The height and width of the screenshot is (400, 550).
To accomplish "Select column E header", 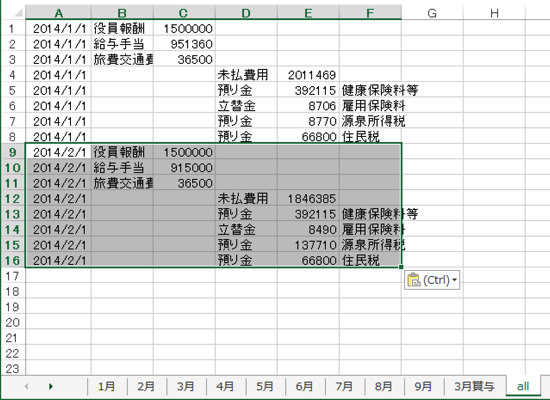I will [x=308, y=13].
